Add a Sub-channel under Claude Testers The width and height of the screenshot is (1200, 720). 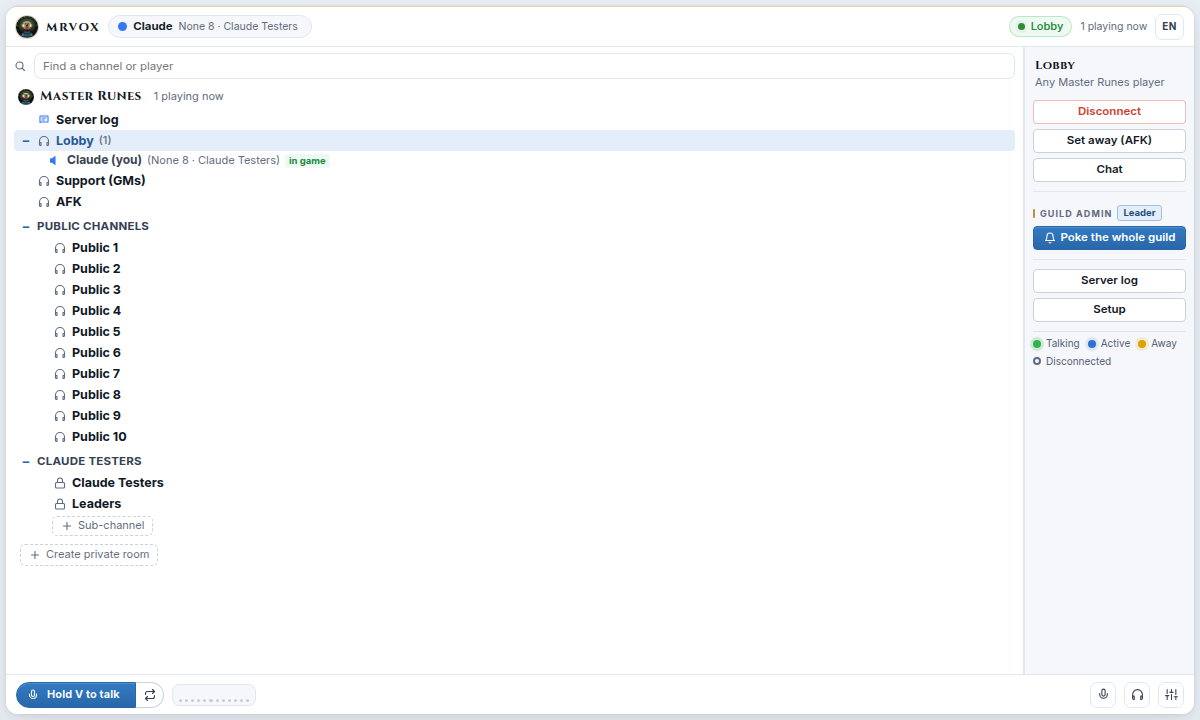[x=102, y=526]
